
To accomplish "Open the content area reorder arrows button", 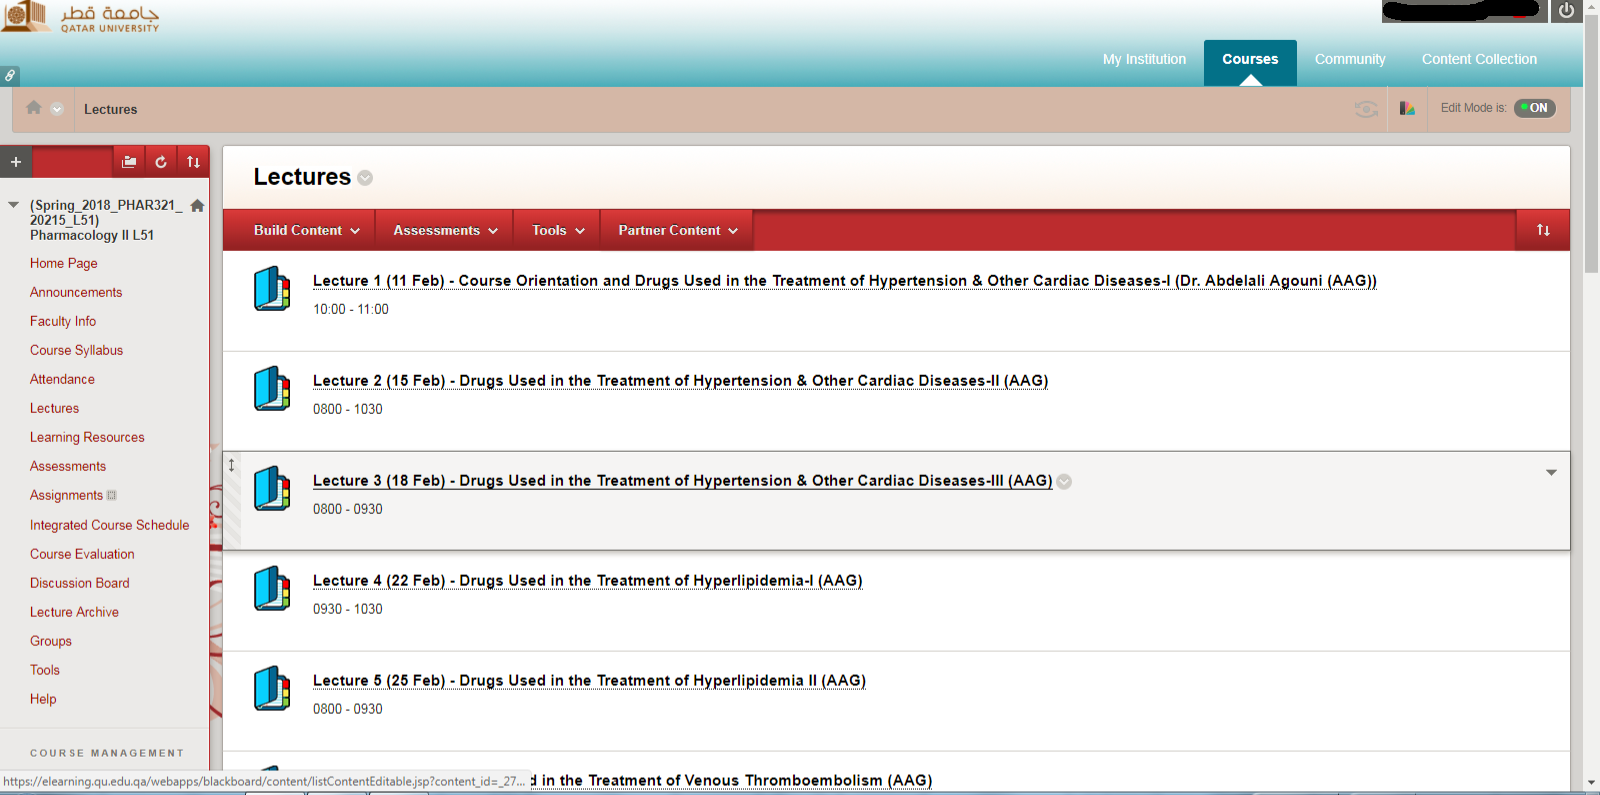I will tap(1543, 230).
